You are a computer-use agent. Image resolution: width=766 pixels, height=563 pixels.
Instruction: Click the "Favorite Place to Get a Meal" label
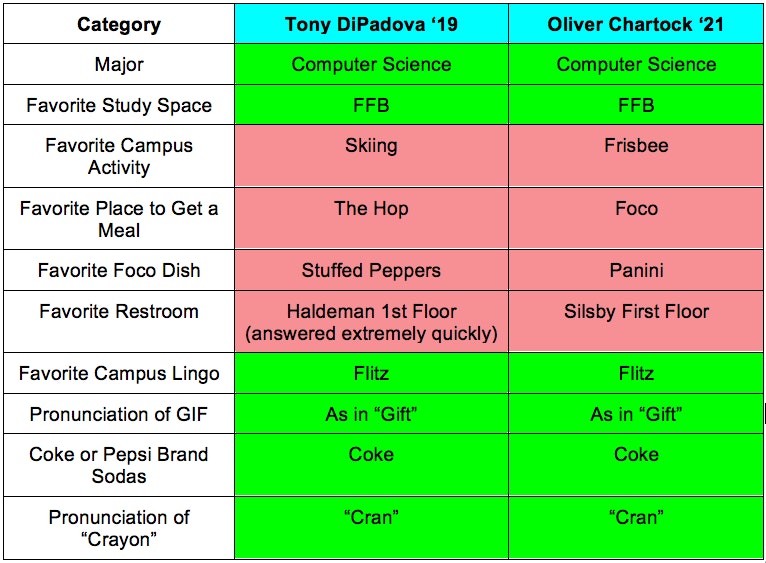click(x=119, y=219)
